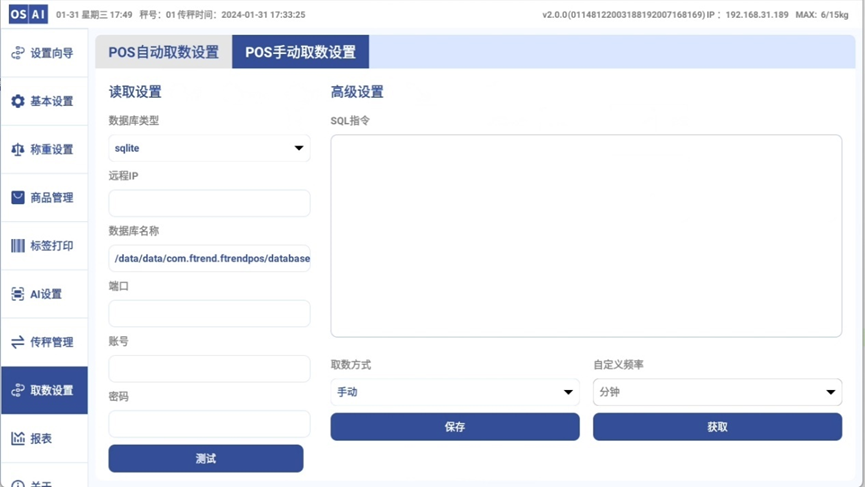Click the label printing barcode icon
Screen dimensions: 865x487
point(18,246)
